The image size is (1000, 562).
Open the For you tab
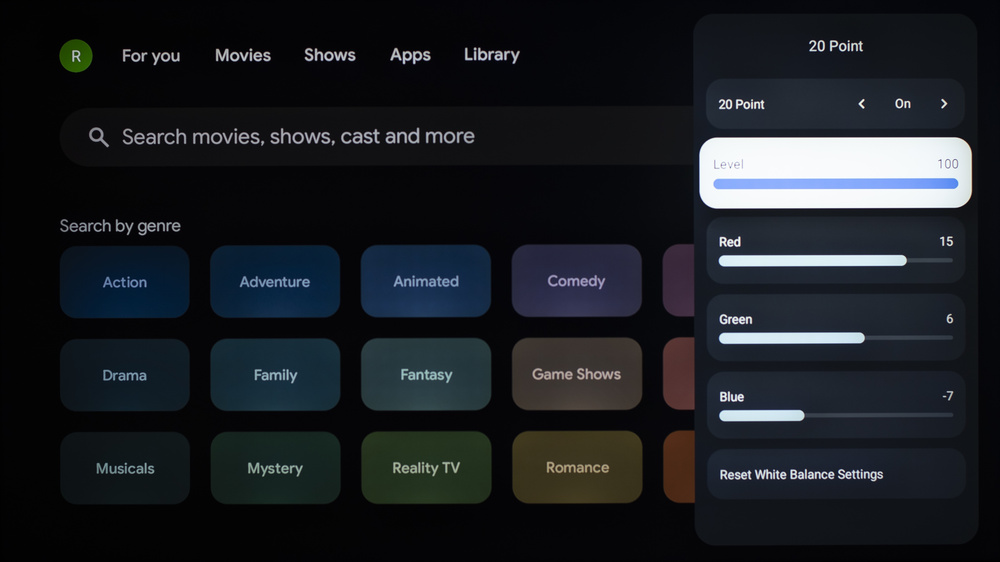coord(151,56)
